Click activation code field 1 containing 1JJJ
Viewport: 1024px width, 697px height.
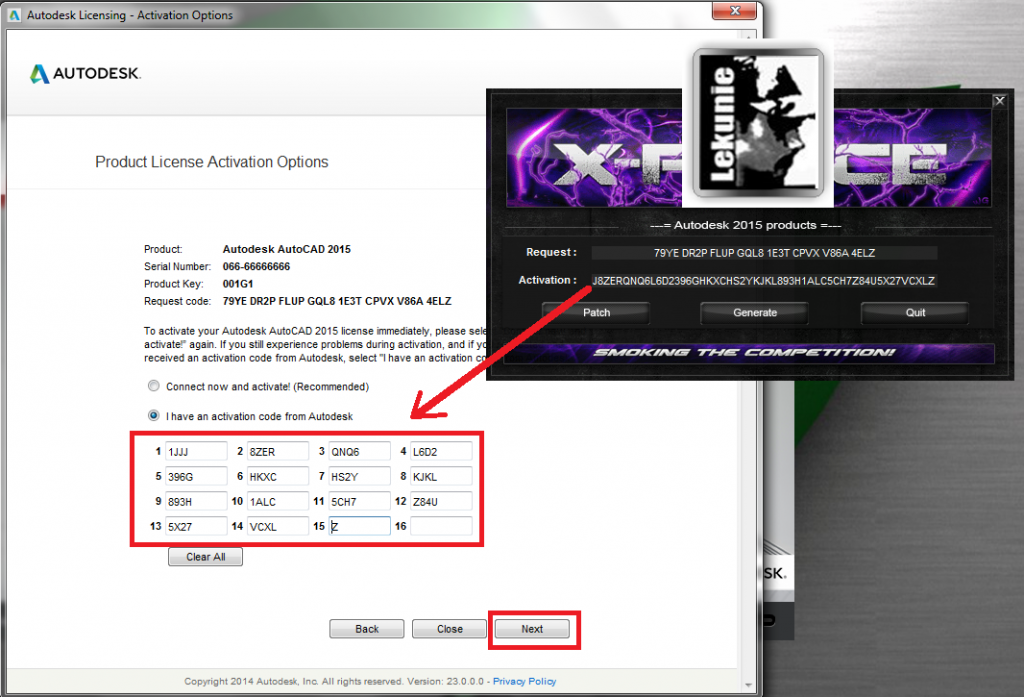click(x=196, y=451)
